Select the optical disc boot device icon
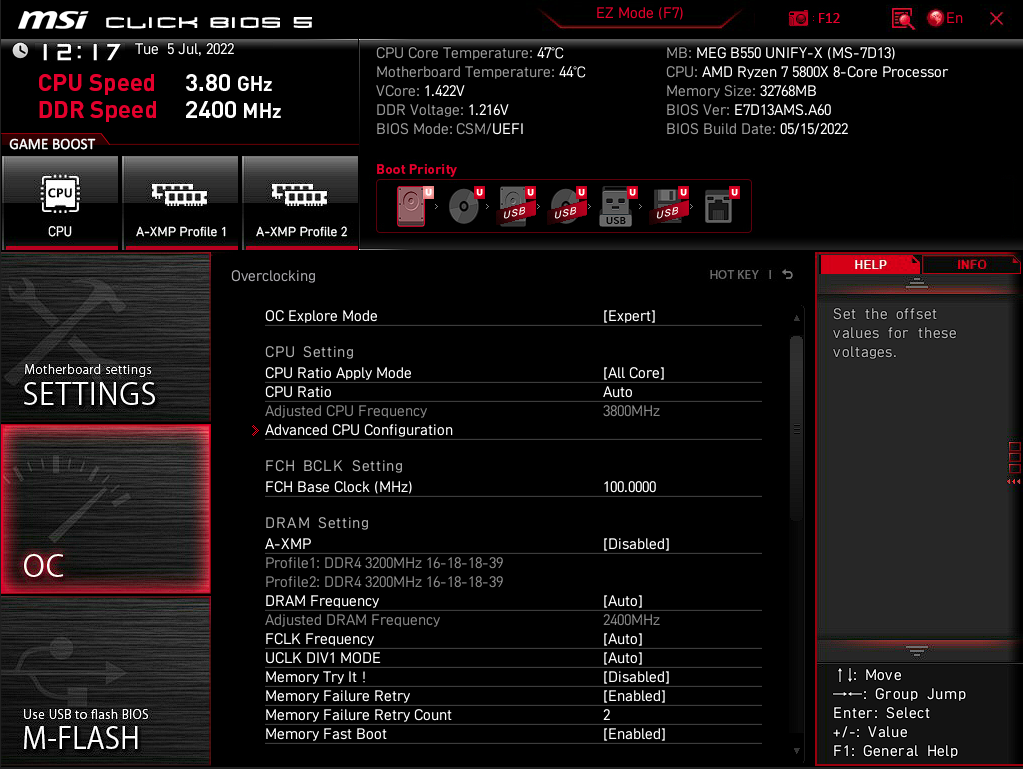 466,206
